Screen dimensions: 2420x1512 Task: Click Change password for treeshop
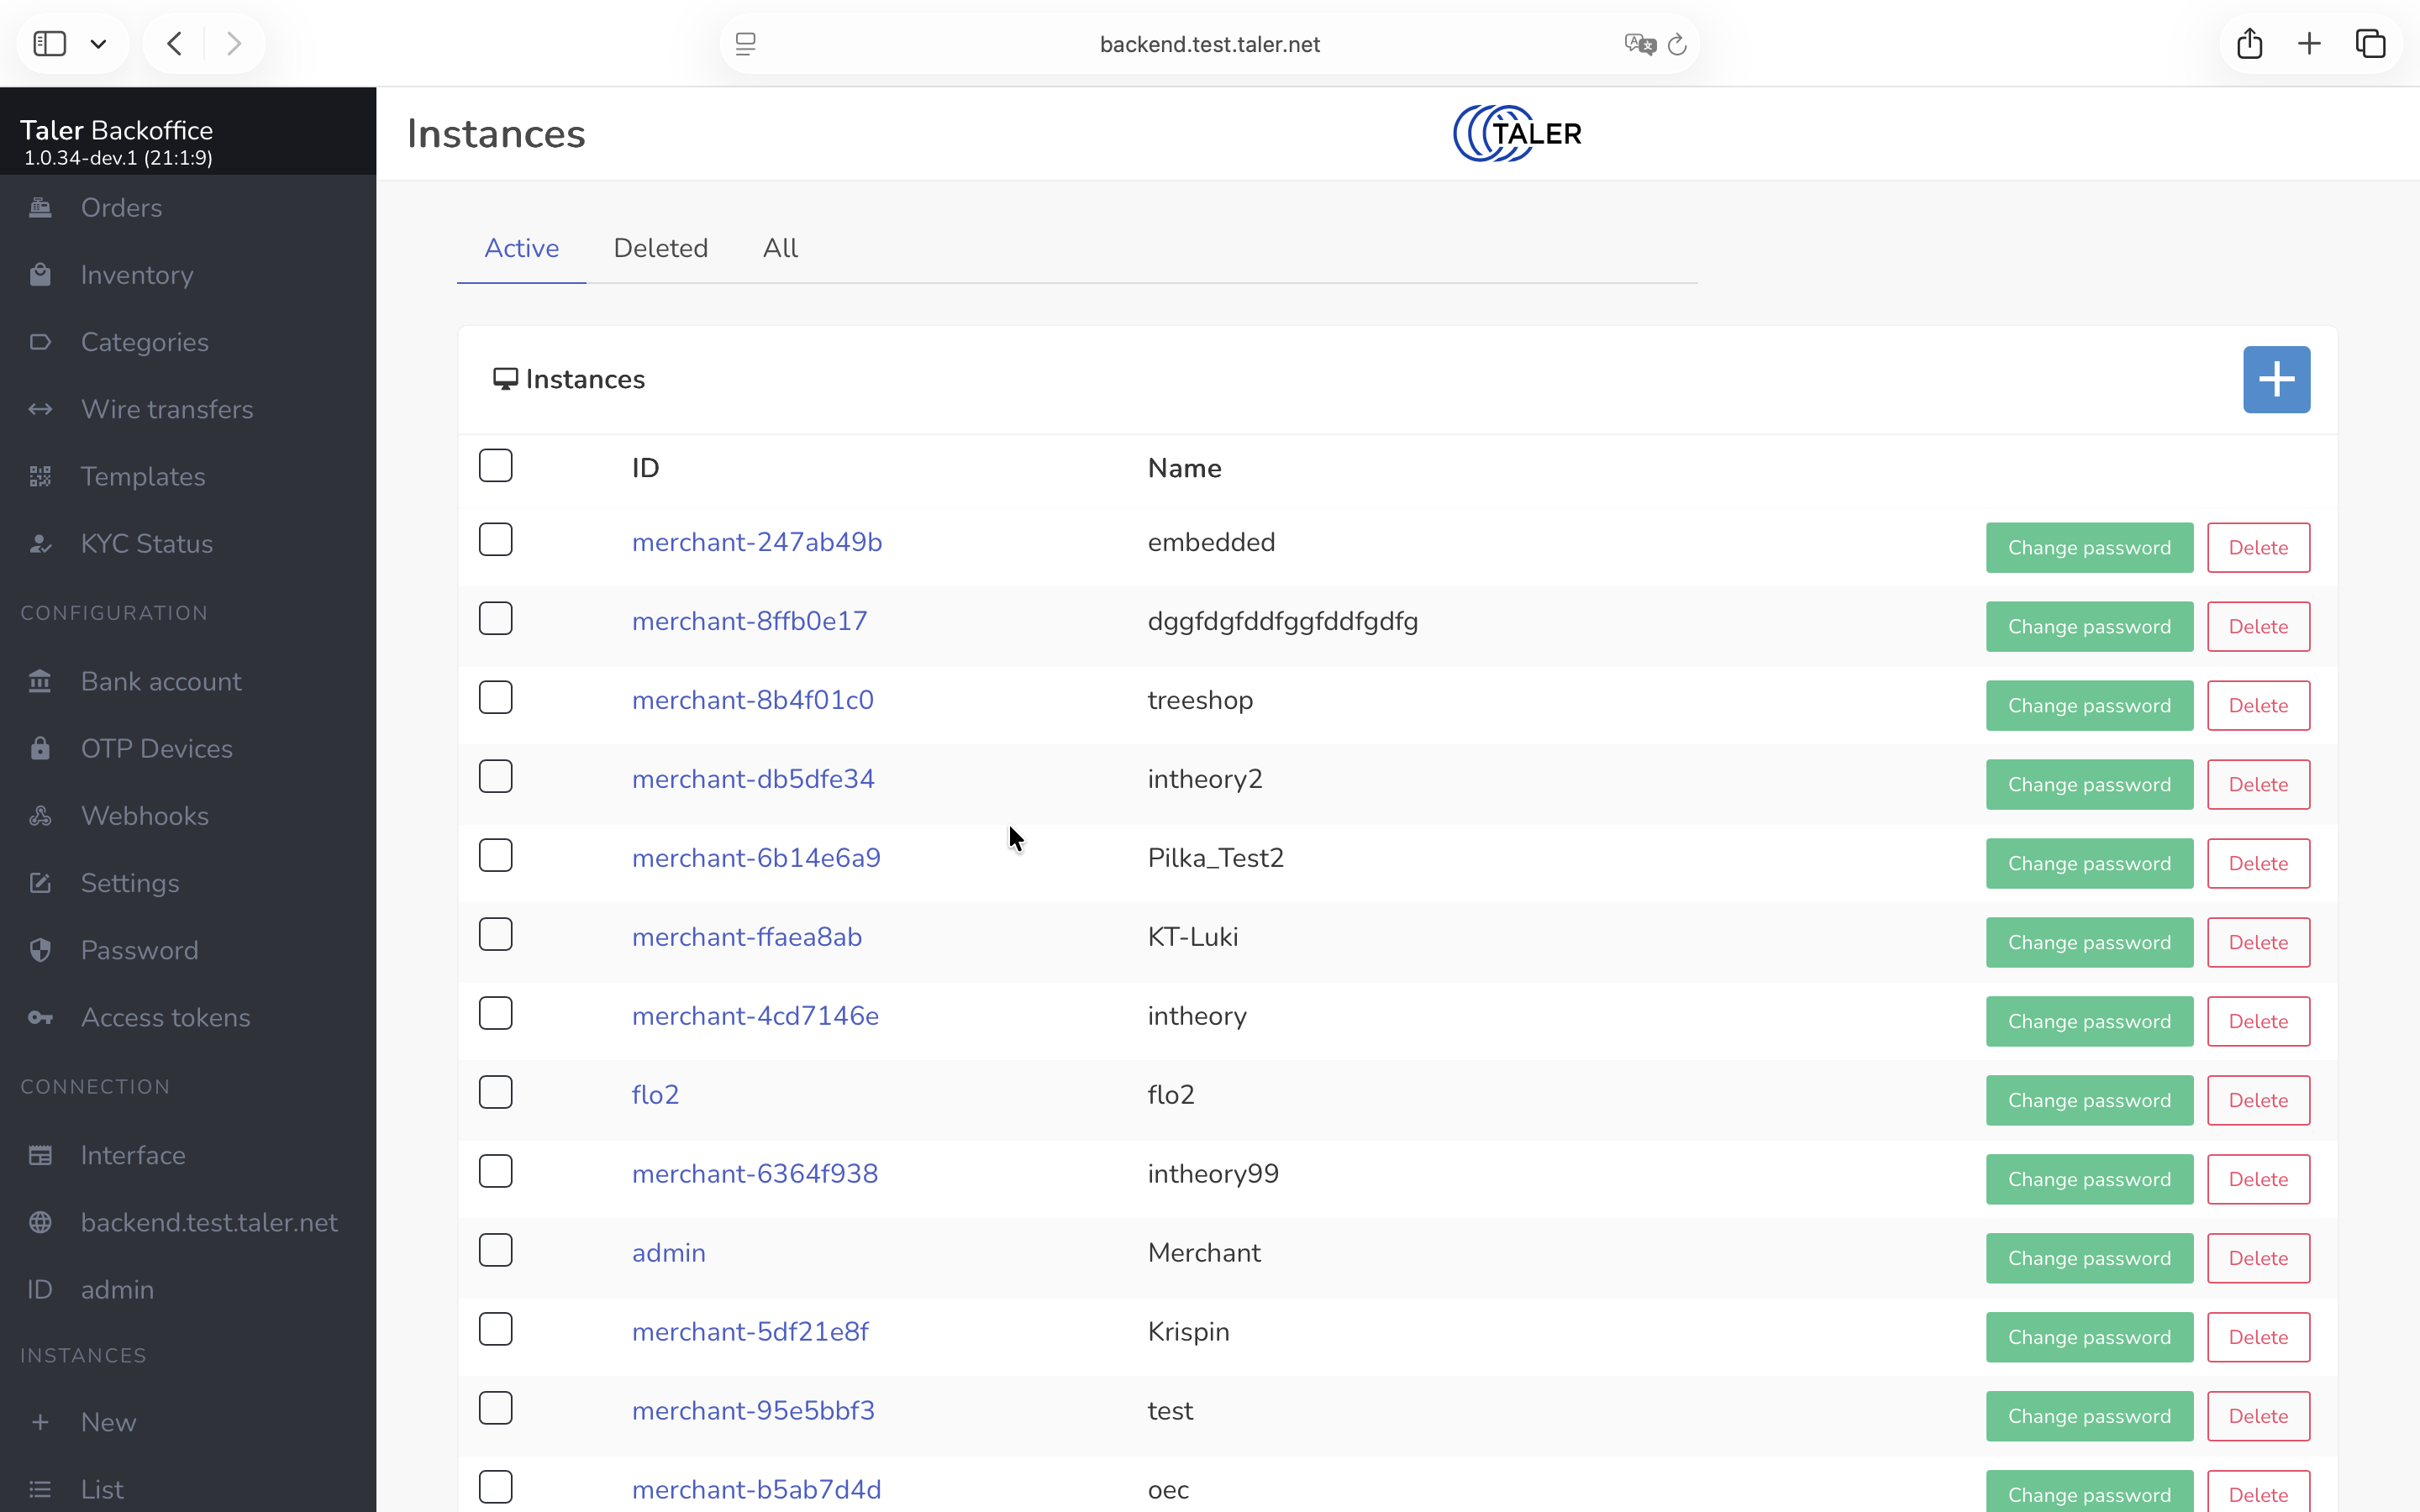(x=2088, y=706)
